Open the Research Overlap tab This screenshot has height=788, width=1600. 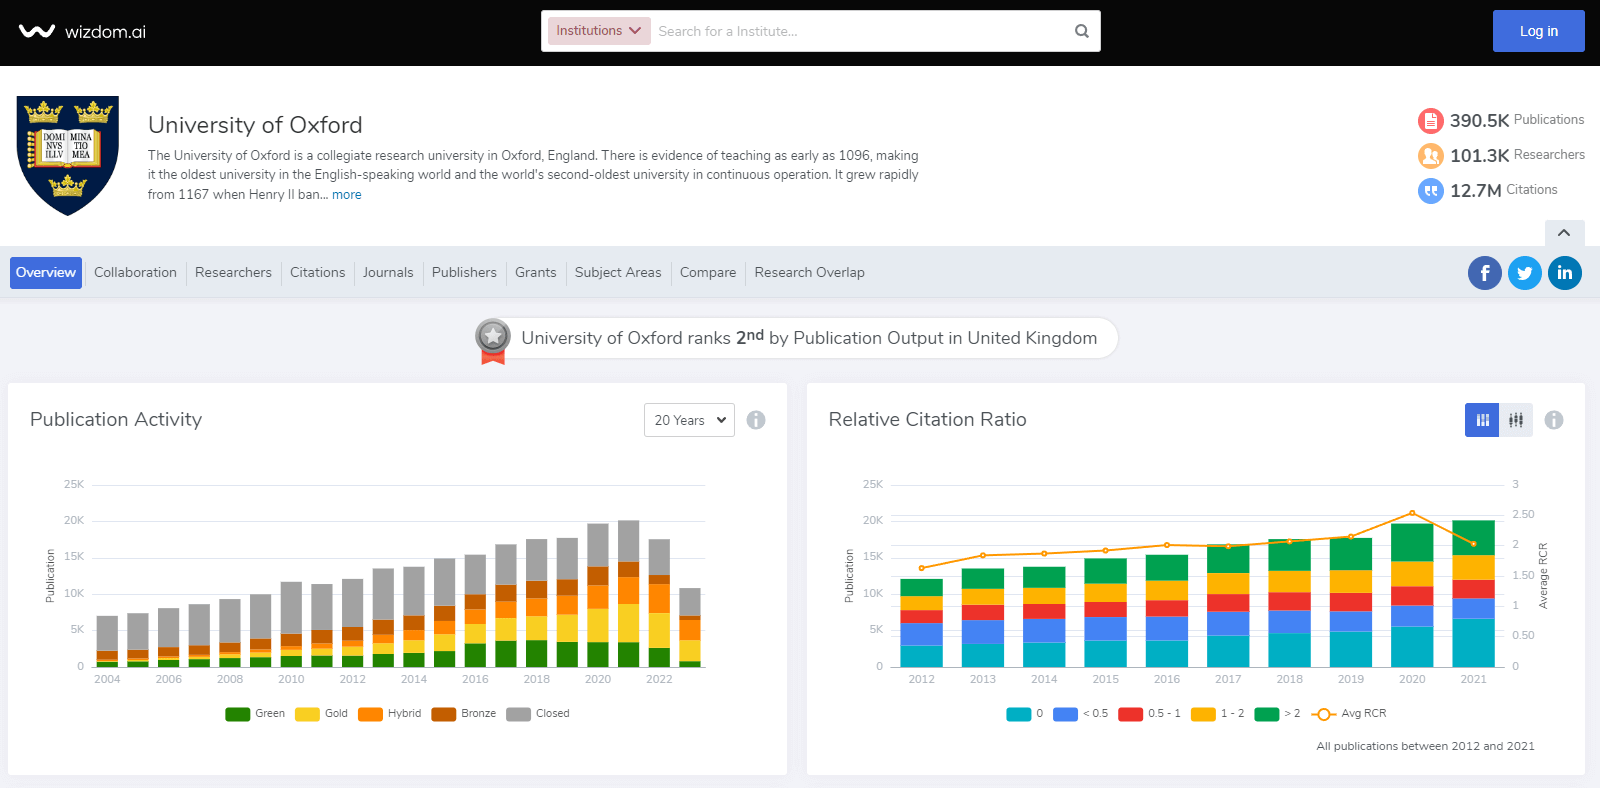pos(809,273)
